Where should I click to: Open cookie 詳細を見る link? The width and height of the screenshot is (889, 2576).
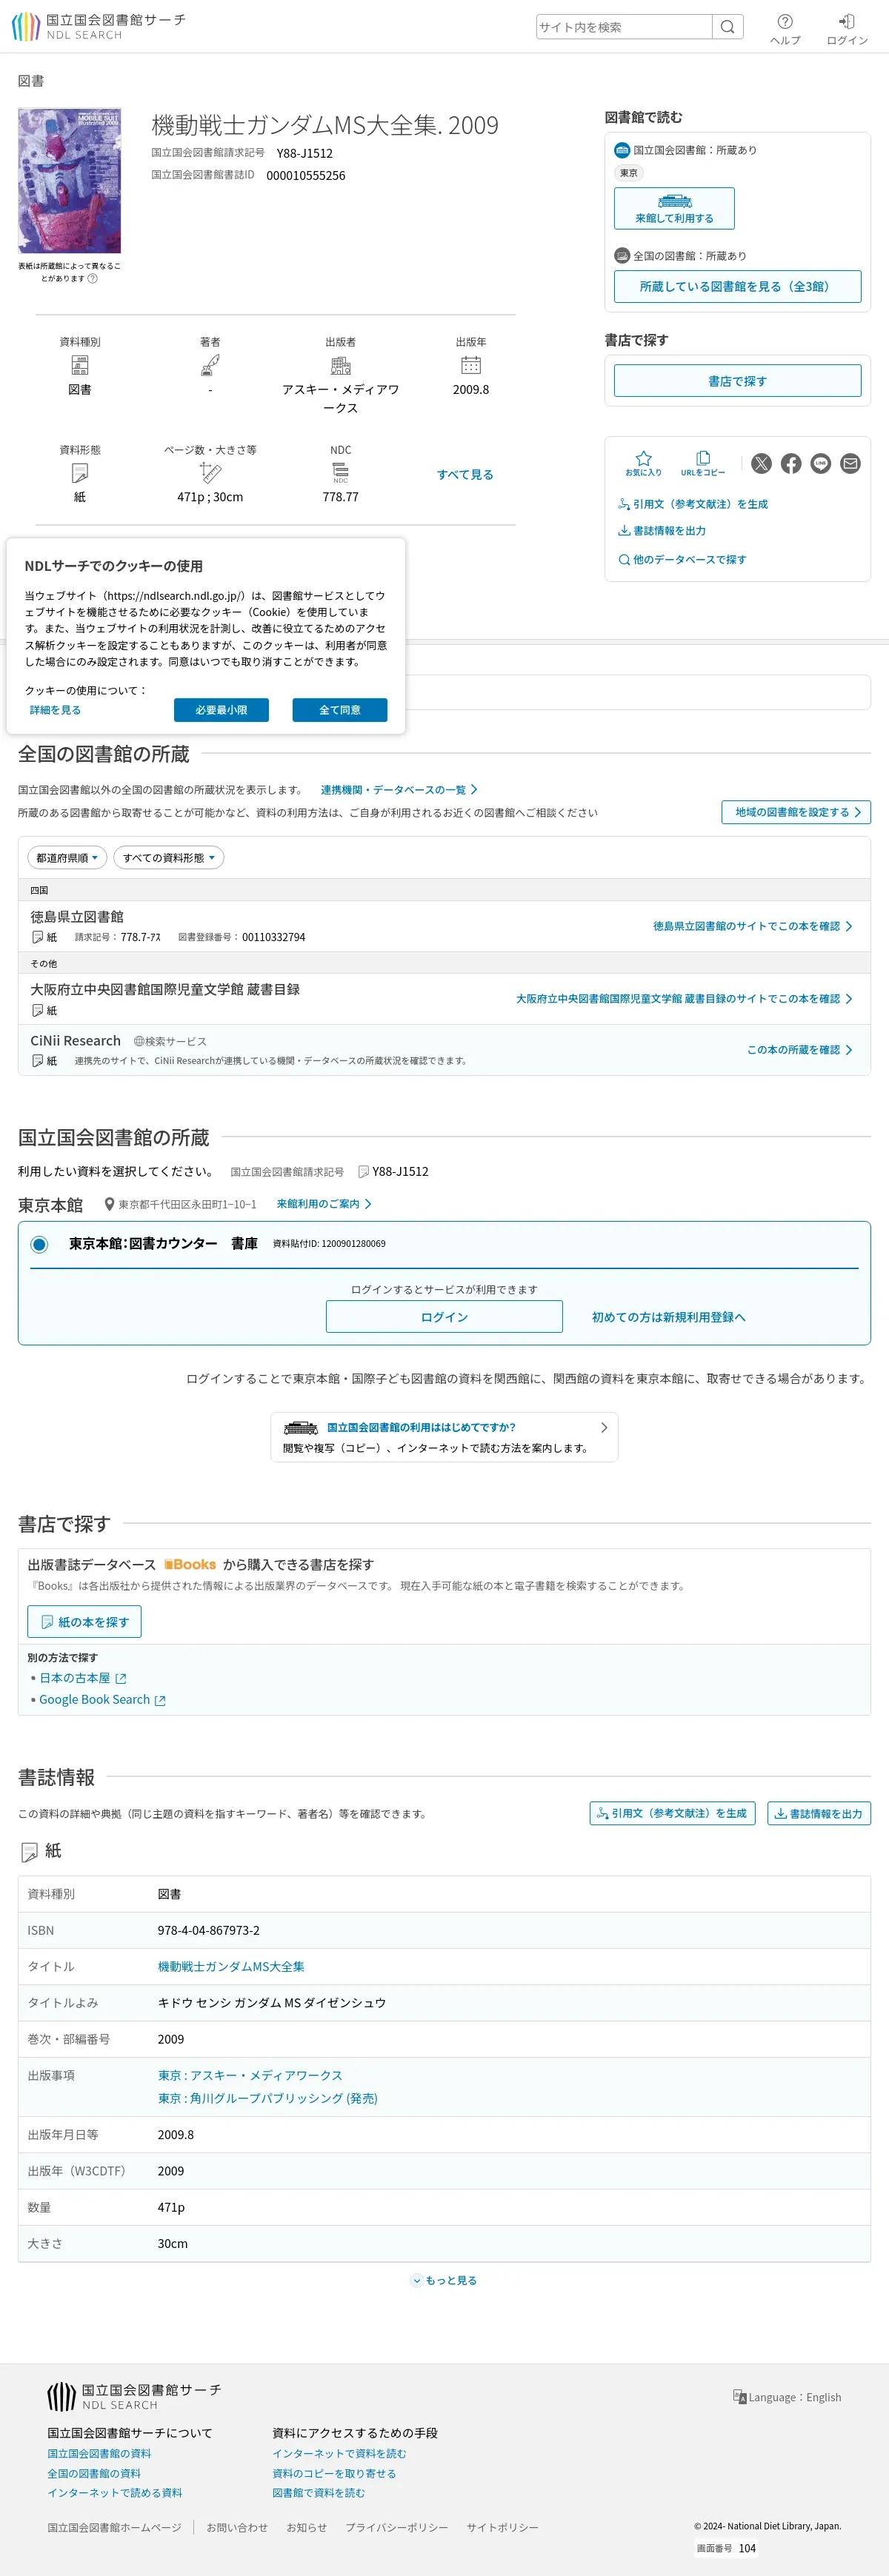55,710
